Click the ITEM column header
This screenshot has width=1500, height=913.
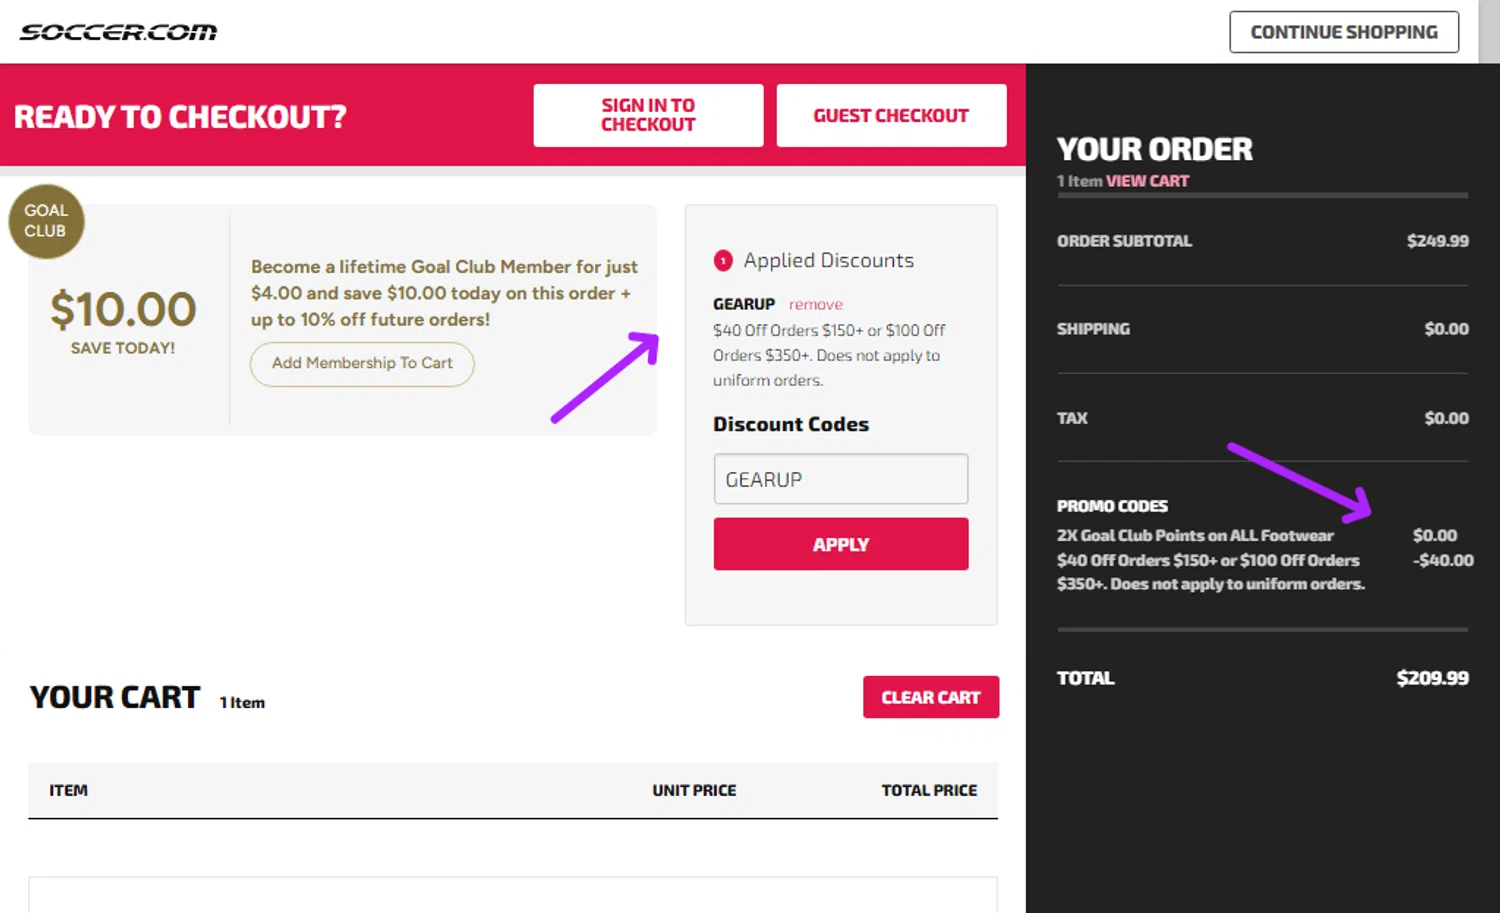pyautogui.click(x=68, y=790)
